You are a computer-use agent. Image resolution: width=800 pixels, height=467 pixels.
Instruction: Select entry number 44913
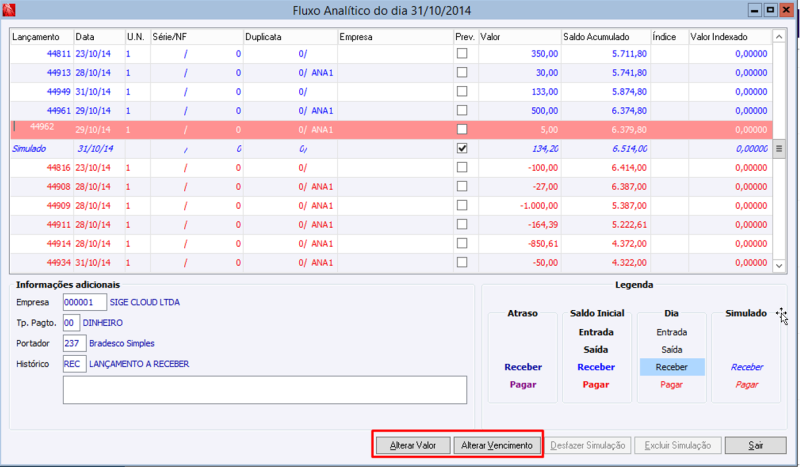point(58,72)
